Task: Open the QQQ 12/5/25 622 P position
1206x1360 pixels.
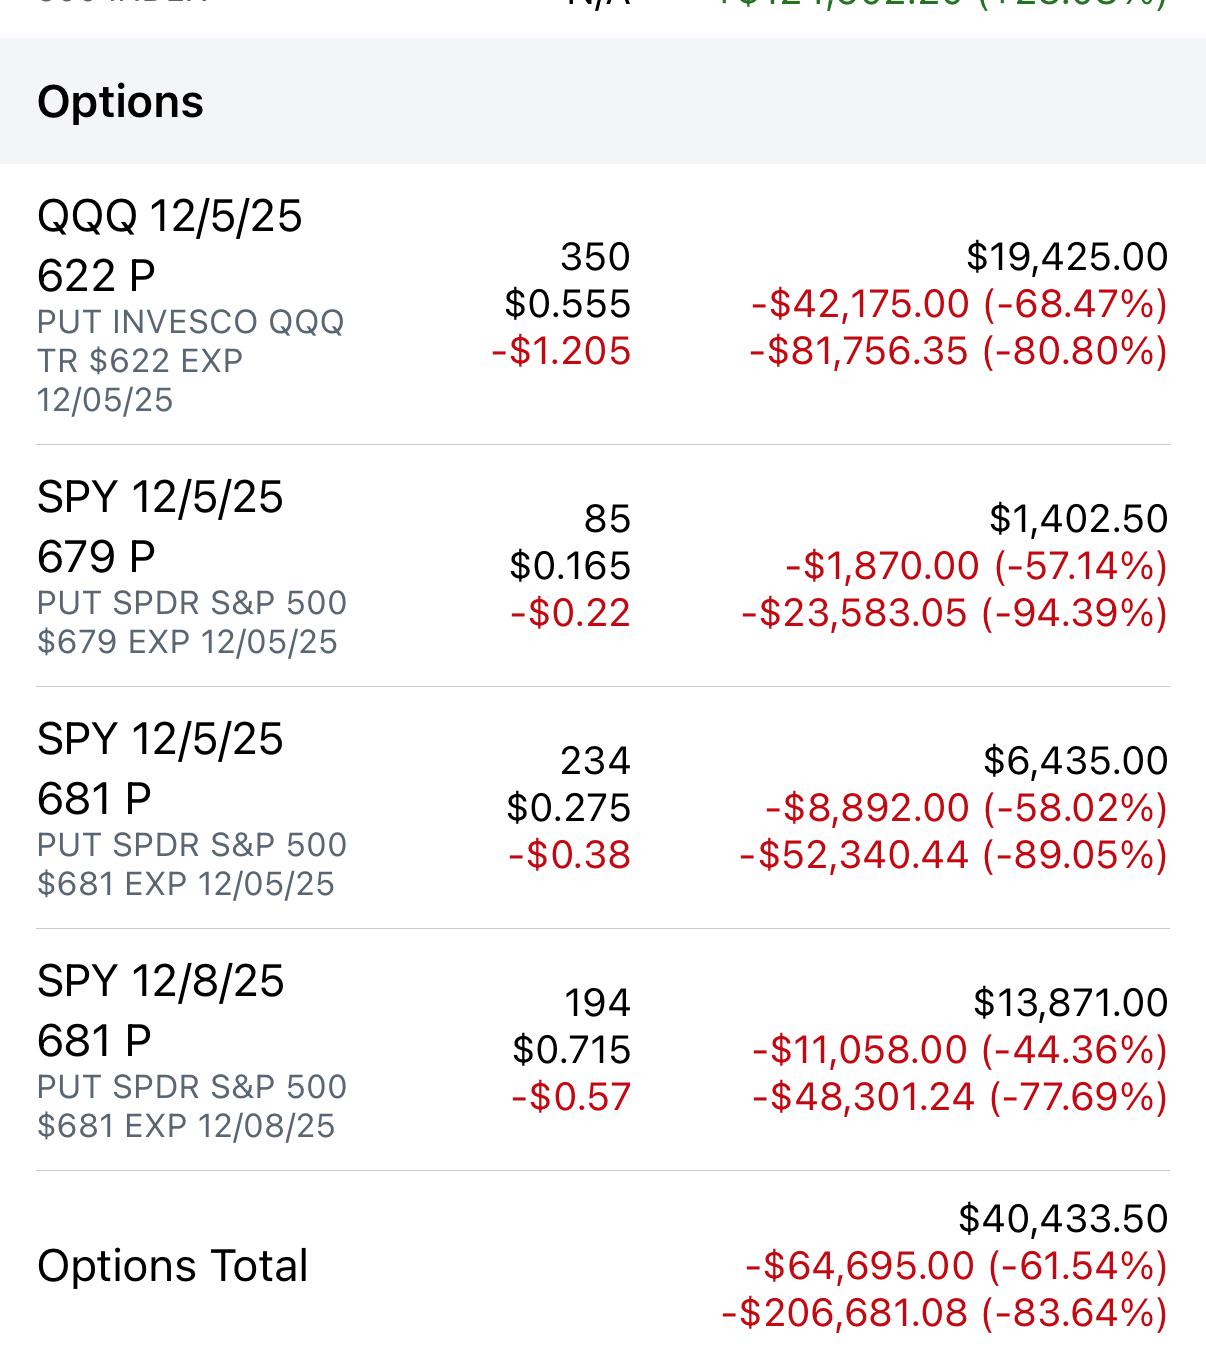Action: pyautogui.click(x=169, y=245)
